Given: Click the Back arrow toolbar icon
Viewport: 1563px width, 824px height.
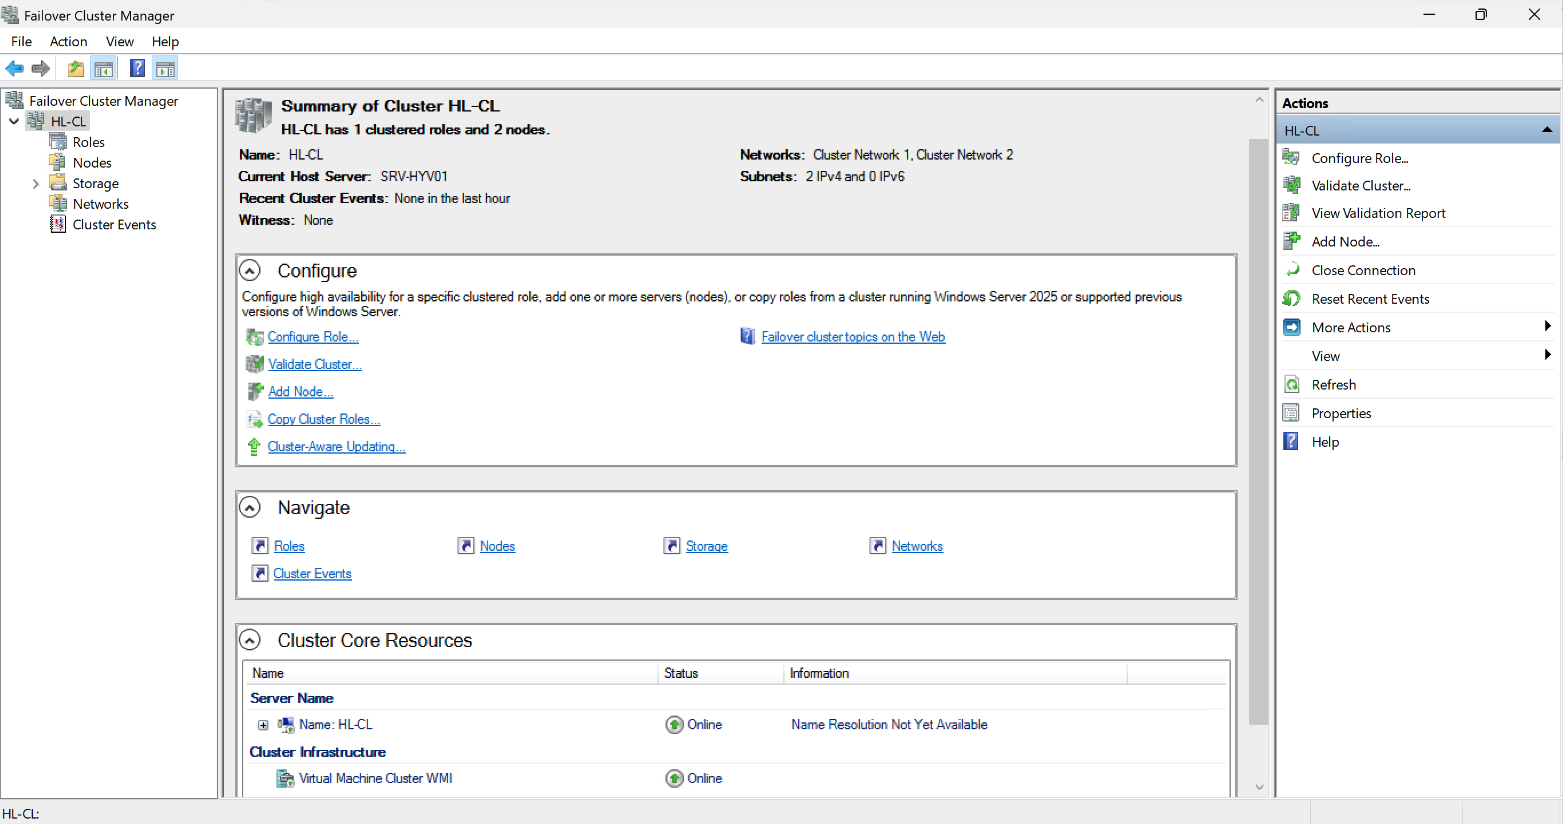Looking at the screenshot, I should 15,69.
